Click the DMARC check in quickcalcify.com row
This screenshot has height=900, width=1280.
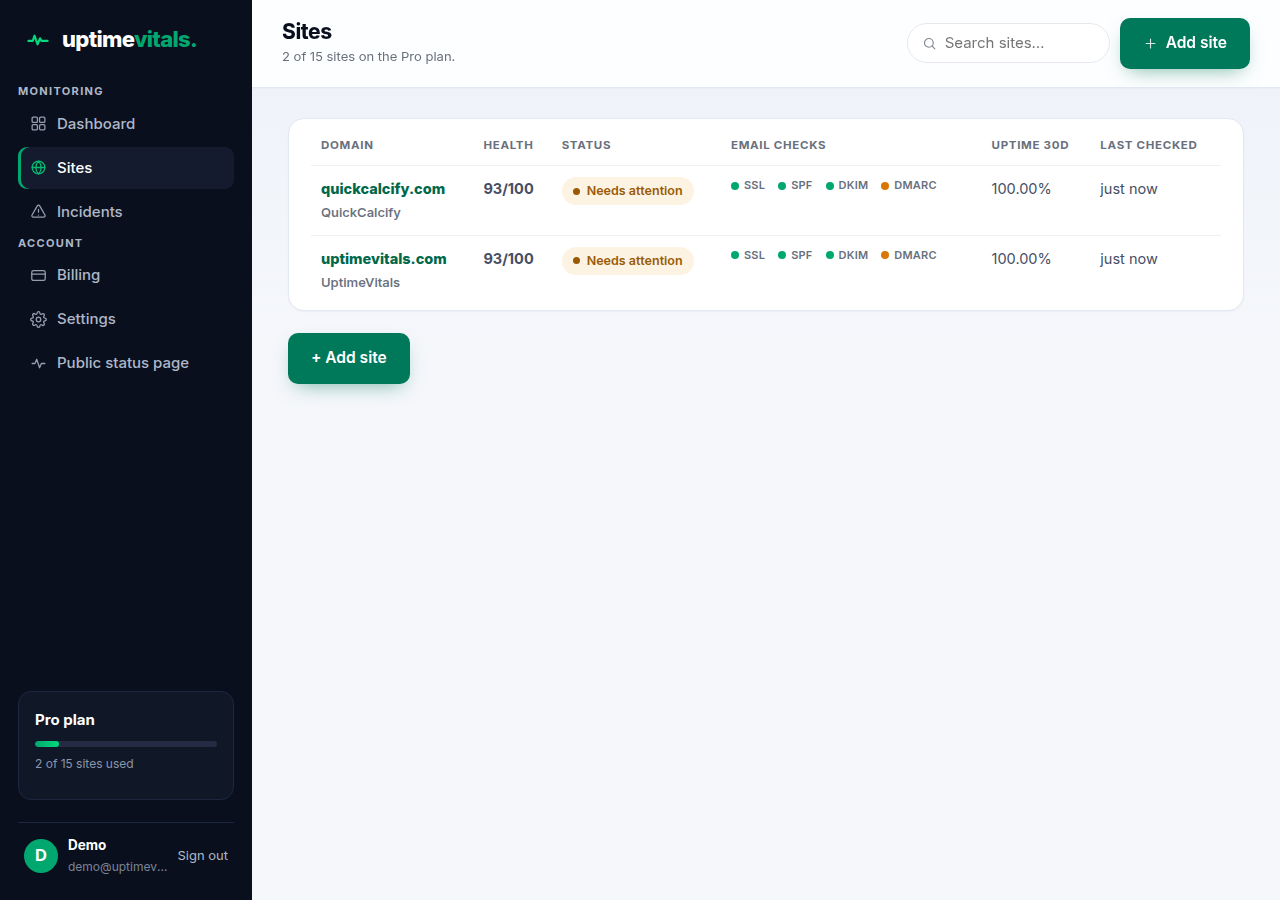coord(909,186)
